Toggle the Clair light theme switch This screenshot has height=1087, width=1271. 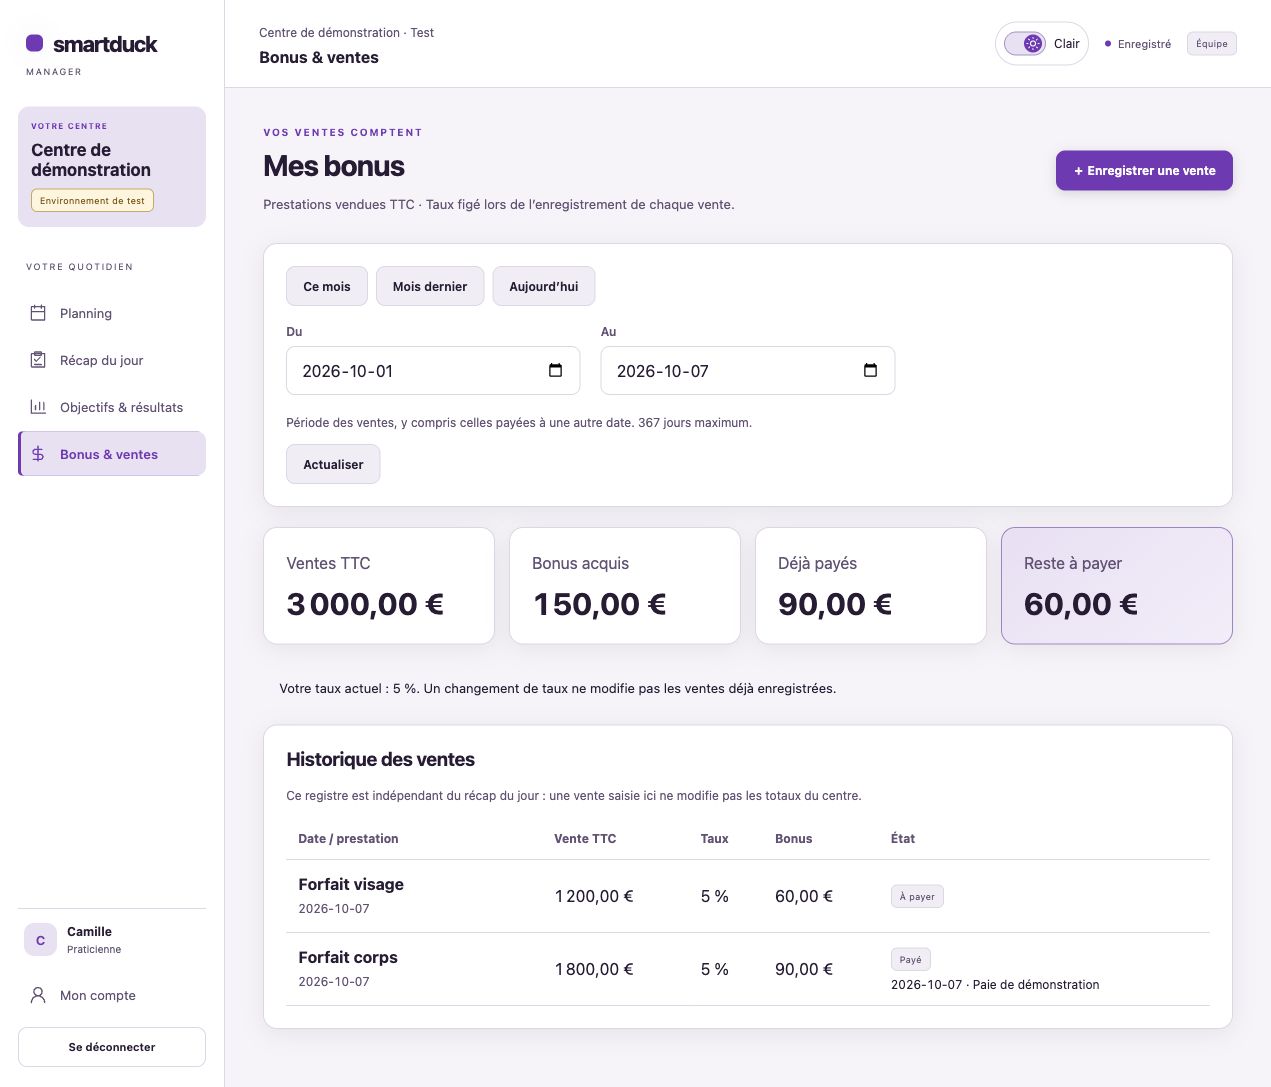click(1025, 44)
